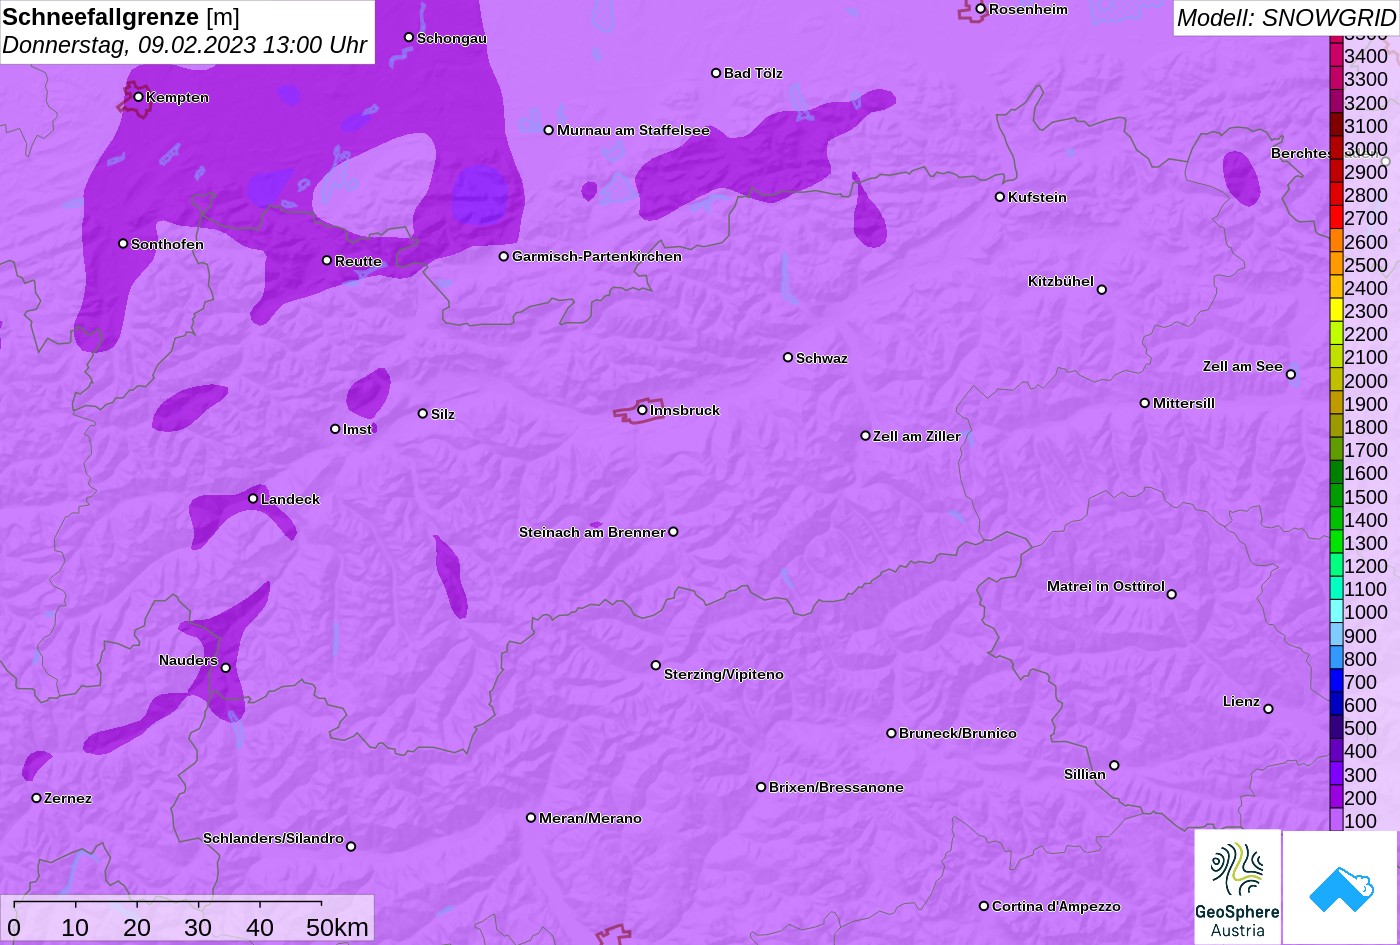The height and width of the screenshot is (945, 1400).
Task: Click the Matrei in Osttirol marker dot
Action: click(1172, 594)
